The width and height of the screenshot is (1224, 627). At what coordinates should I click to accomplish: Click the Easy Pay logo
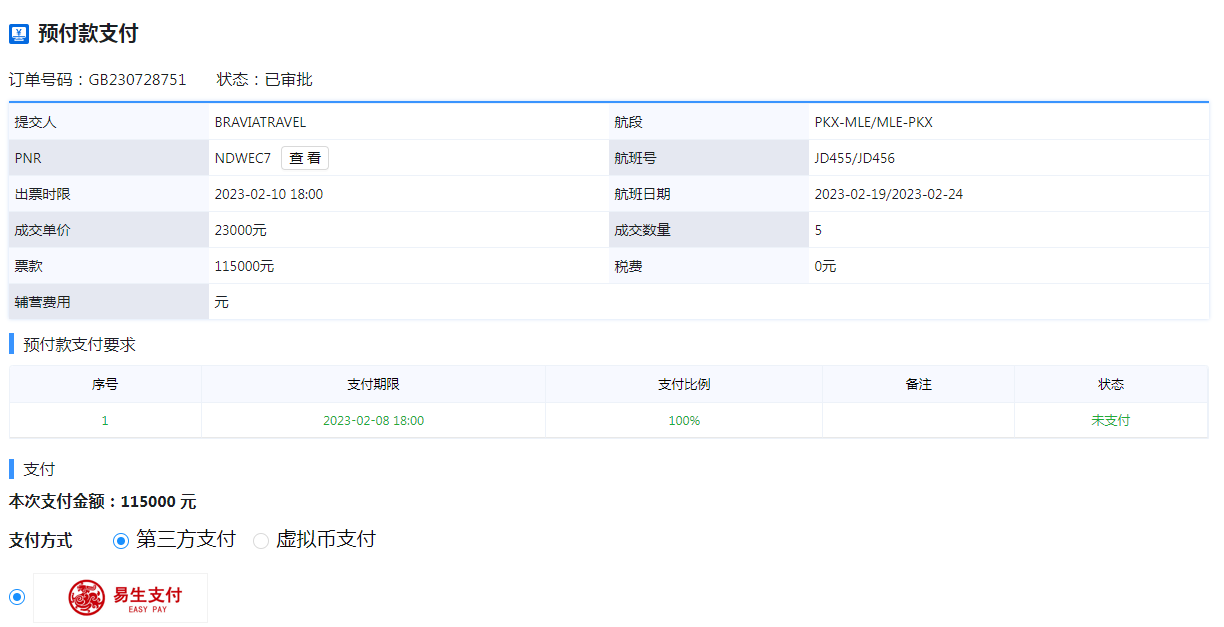point(121,597)
